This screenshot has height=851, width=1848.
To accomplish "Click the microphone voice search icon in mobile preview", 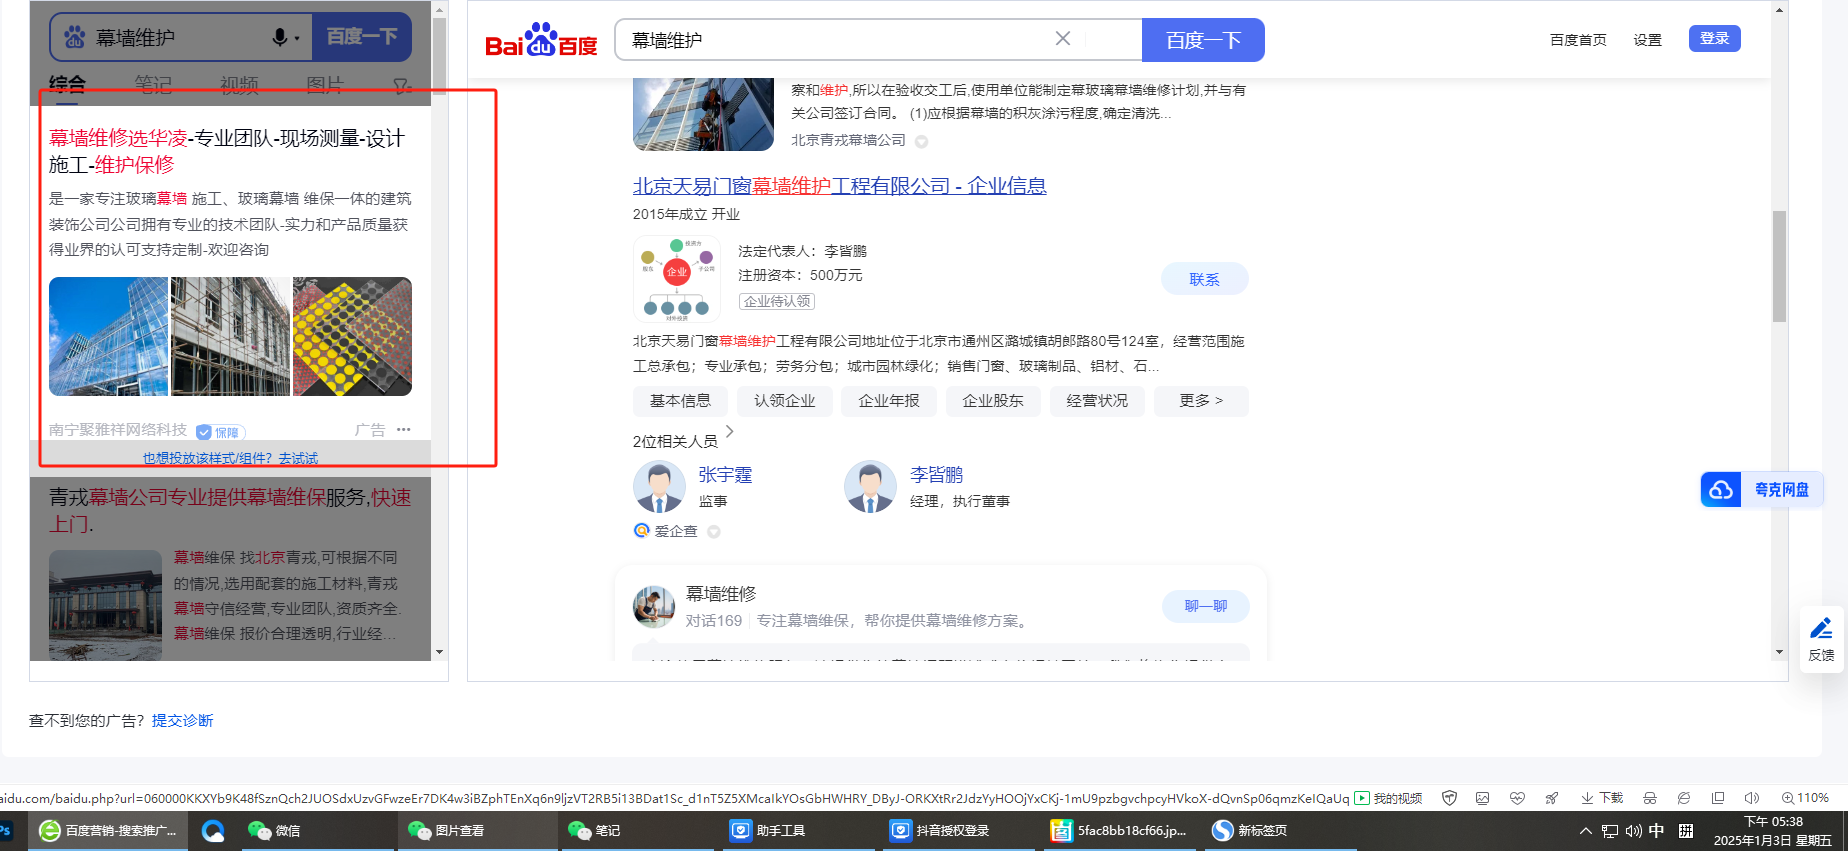I will (x=280, y=38).
